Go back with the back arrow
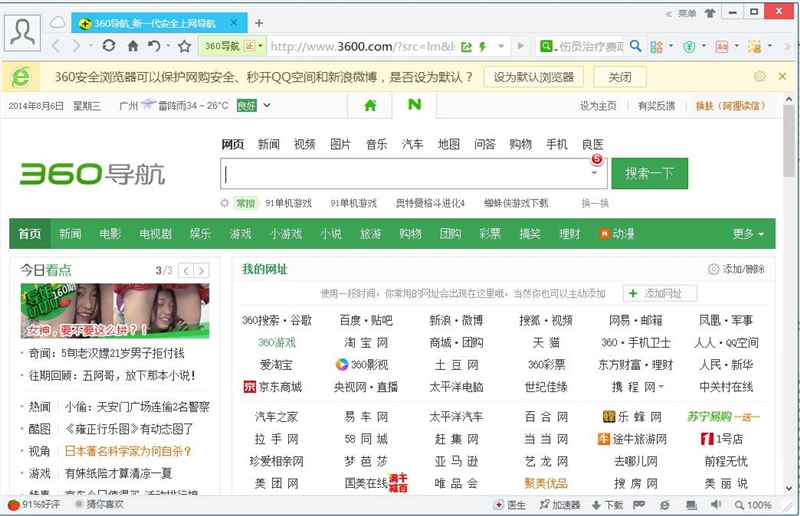Image resolution: width=800 pixels, height=516 pixels. 56,46
